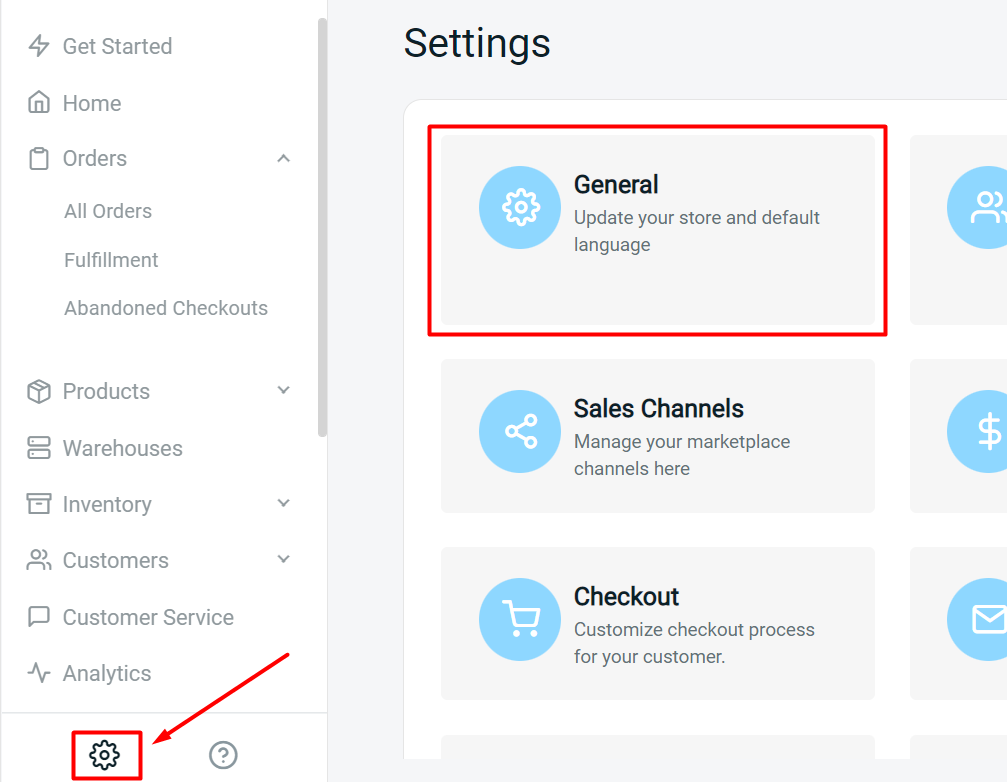The height and width of the screenshot is (782, 1007).
Task: Expand the Inventory submenu chevron
Action: coord(284,504)
